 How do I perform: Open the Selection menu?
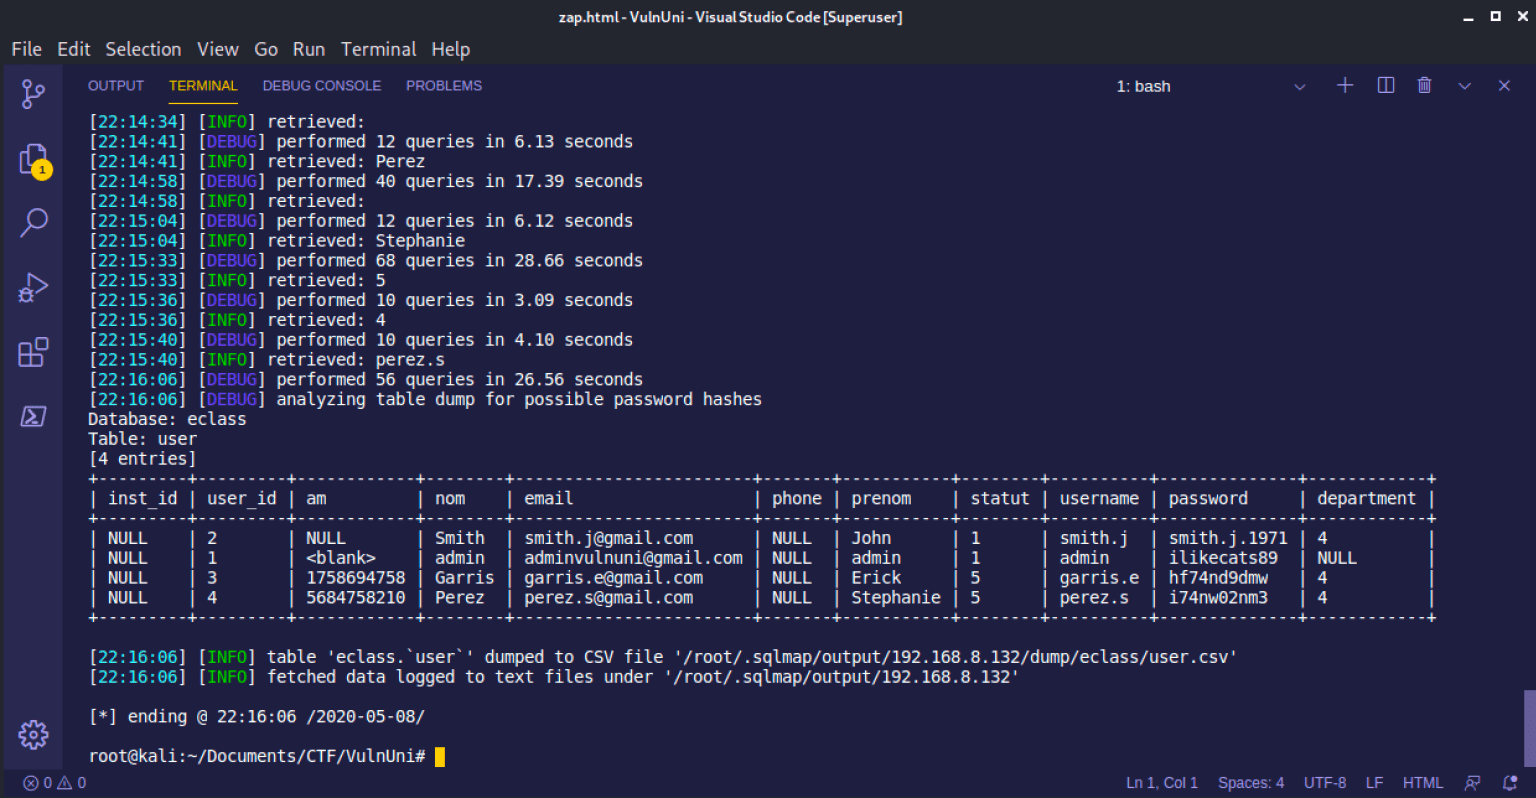[144, 49]
